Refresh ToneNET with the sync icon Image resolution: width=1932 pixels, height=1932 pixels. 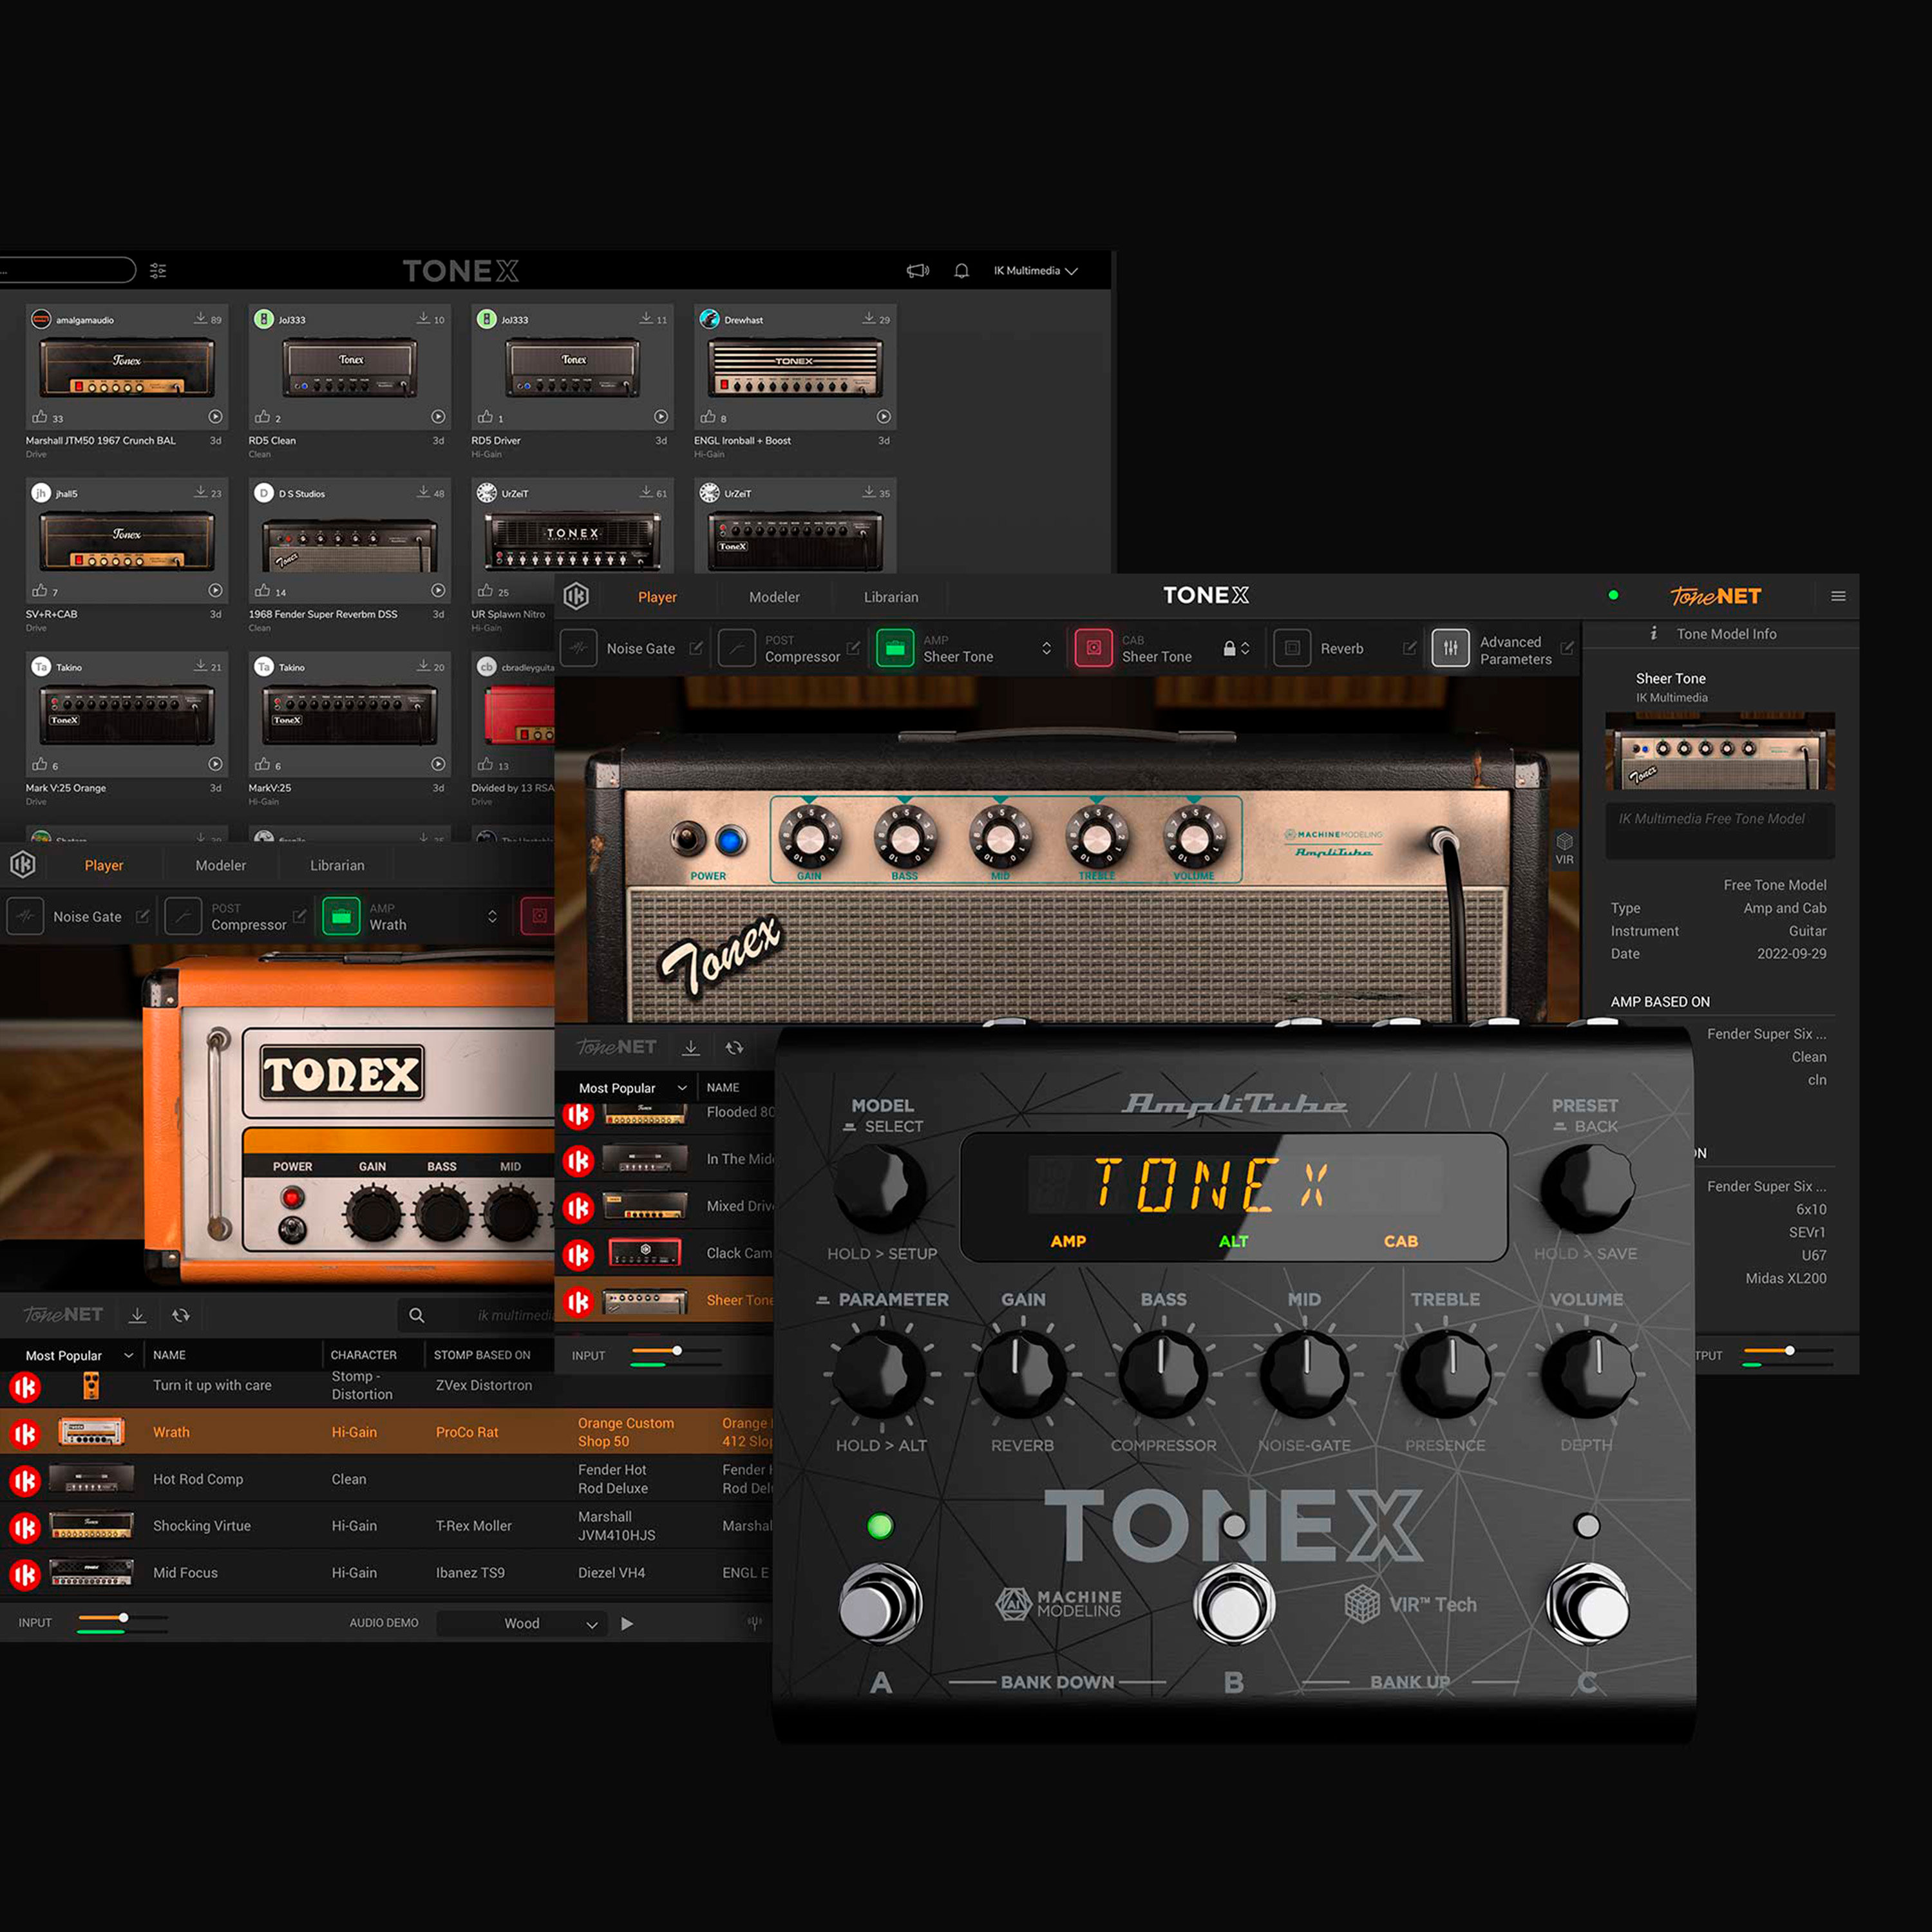[x=735, y=1047]
